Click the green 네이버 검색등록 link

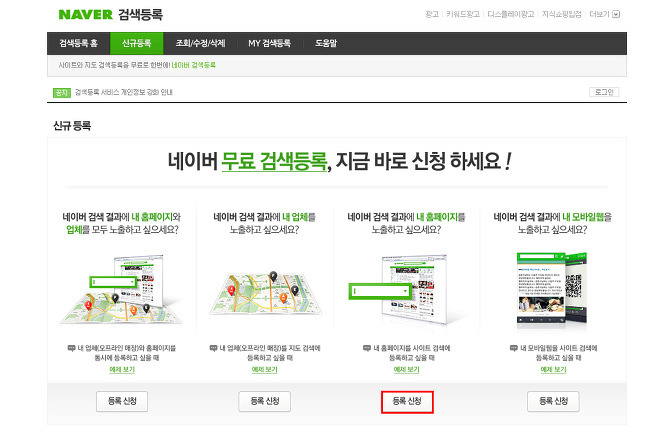coord(194,65)
